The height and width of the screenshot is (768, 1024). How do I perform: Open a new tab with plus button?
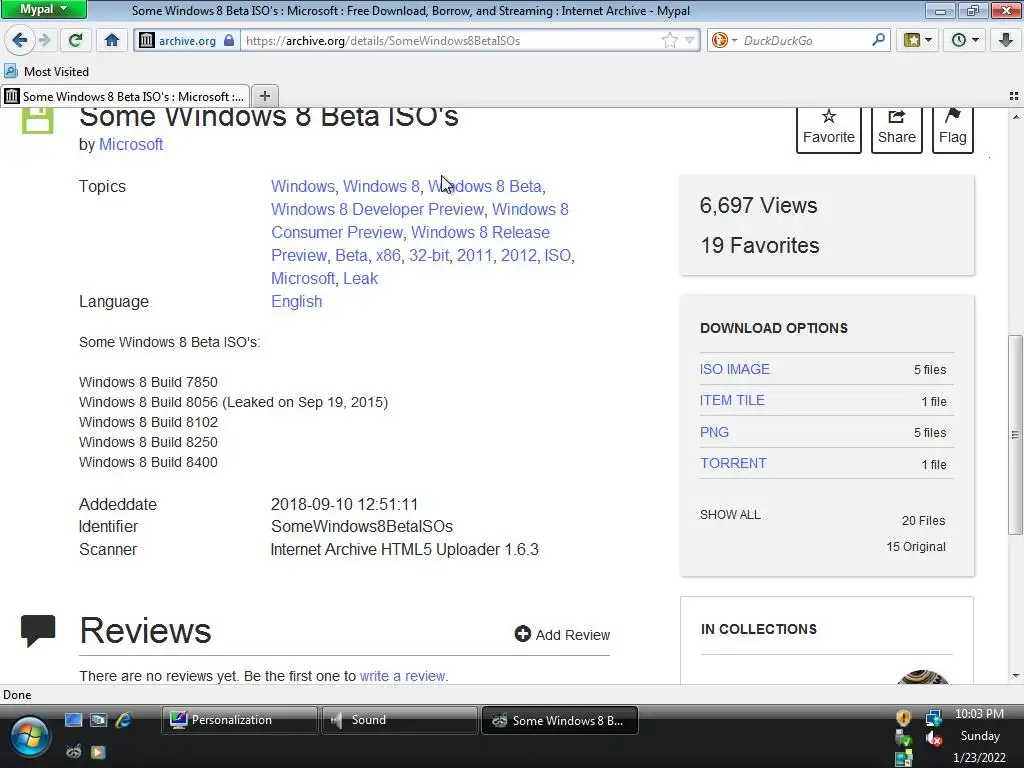click(x=264, y=97)
